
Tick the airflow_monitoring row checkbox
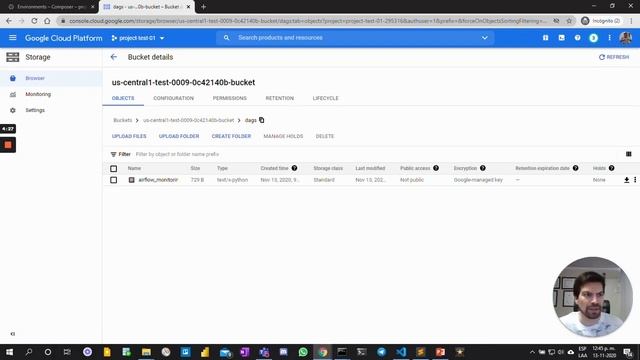tap(113, 180)
